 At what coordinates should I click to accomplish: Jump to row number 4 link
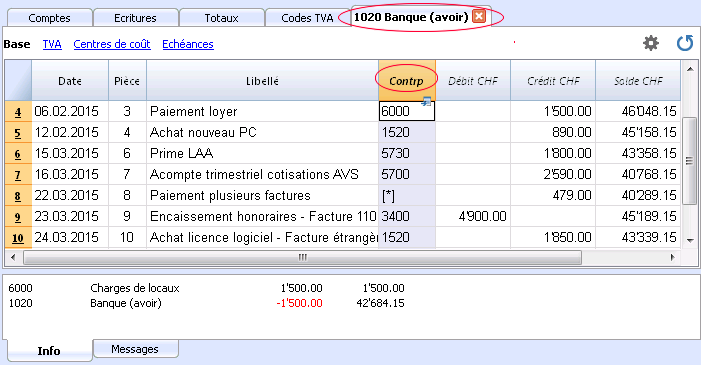(x=18, y=111)
